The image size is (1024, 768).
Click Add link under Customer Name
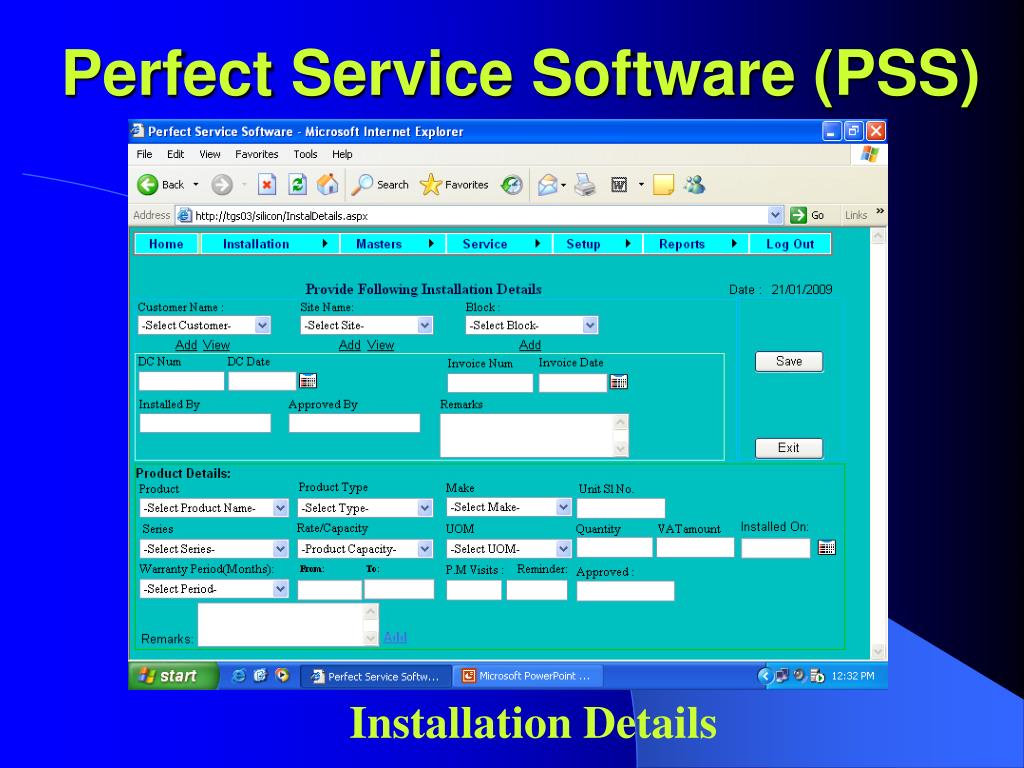186,345
